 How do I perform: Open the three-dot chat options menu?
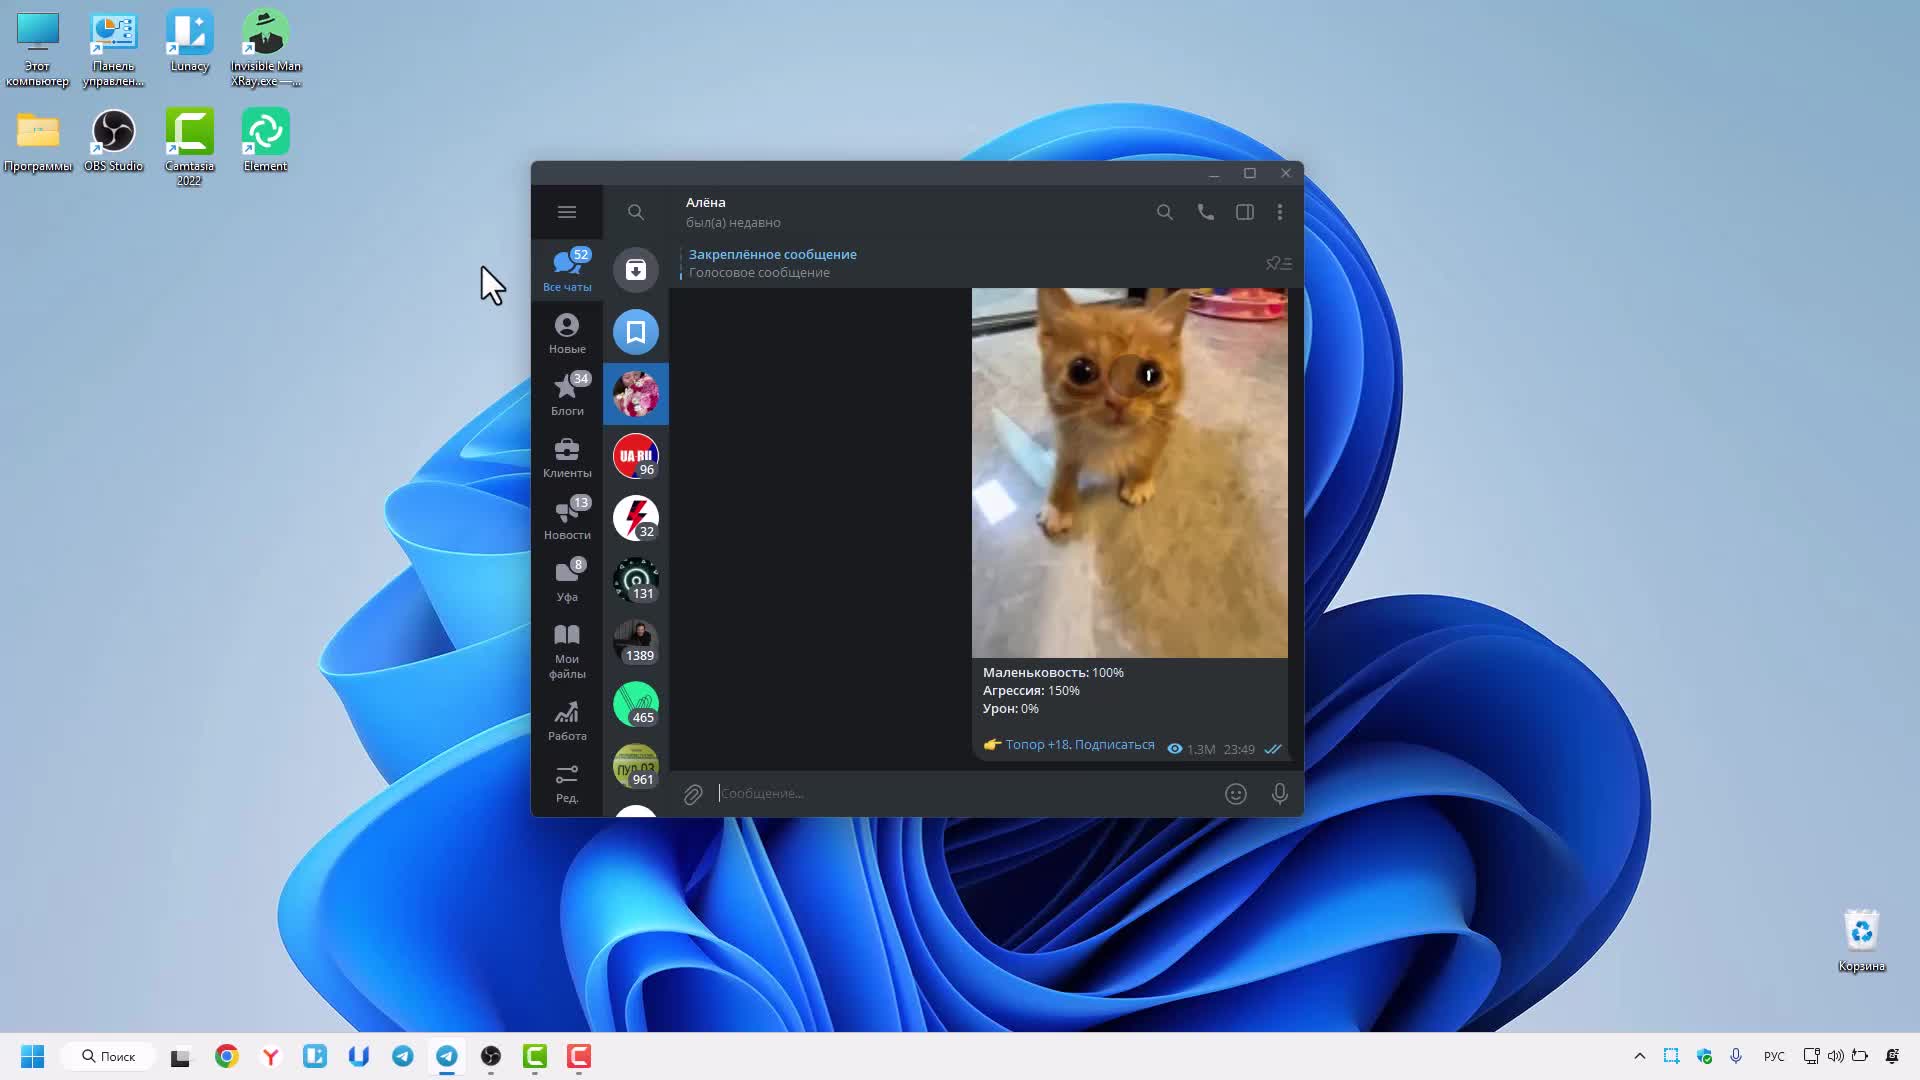1280,212
